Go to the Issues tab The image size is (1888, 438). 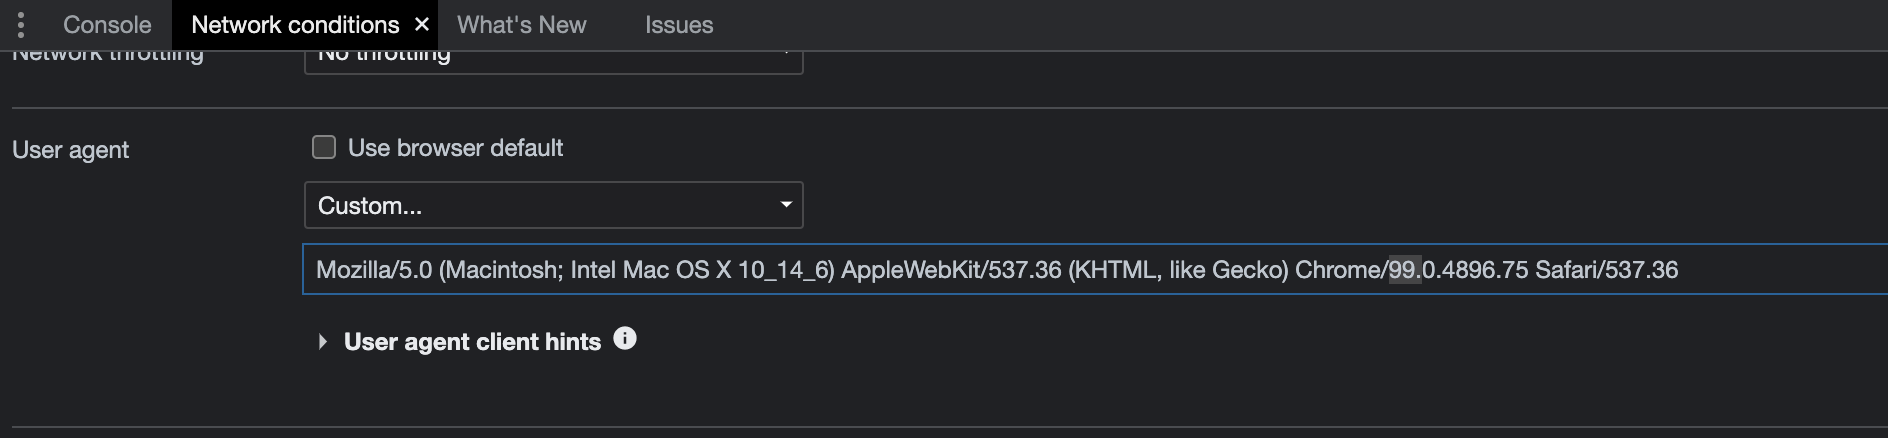click(679, 25)
